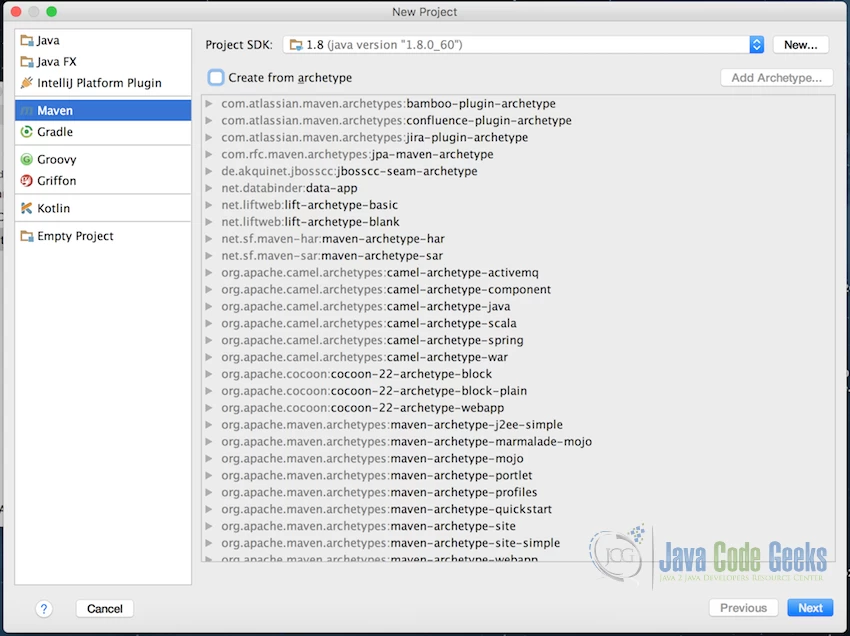
Task: Click the Maven icon in sidebar
Action: [27, 111]
